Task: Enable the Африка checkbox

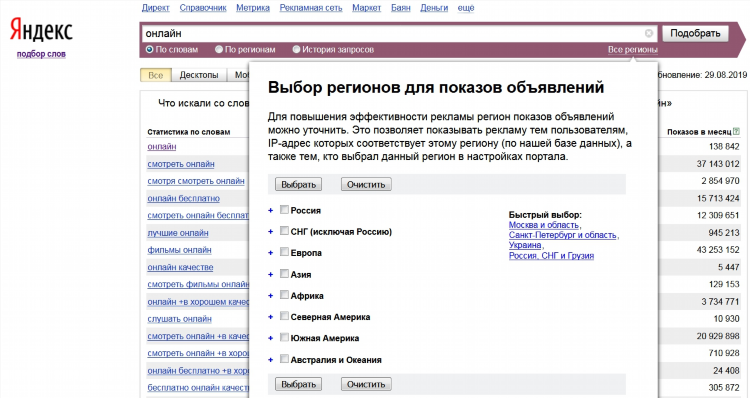Action: pyautogui.click(x=284, y=295)
